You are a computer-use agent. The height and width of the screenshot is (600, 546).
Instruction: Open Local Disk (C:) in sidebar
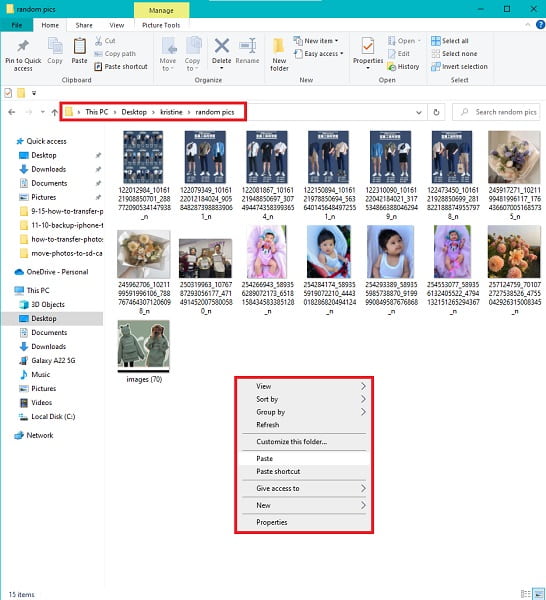tap(47, 417)
